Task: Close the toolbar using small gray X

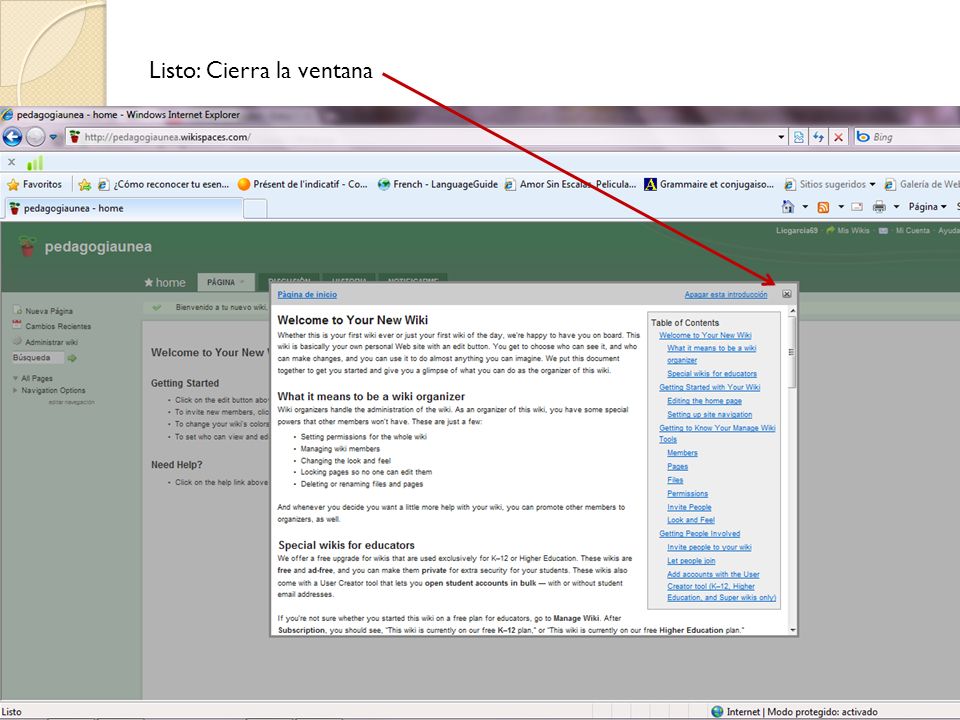Action: pos(11,162)
